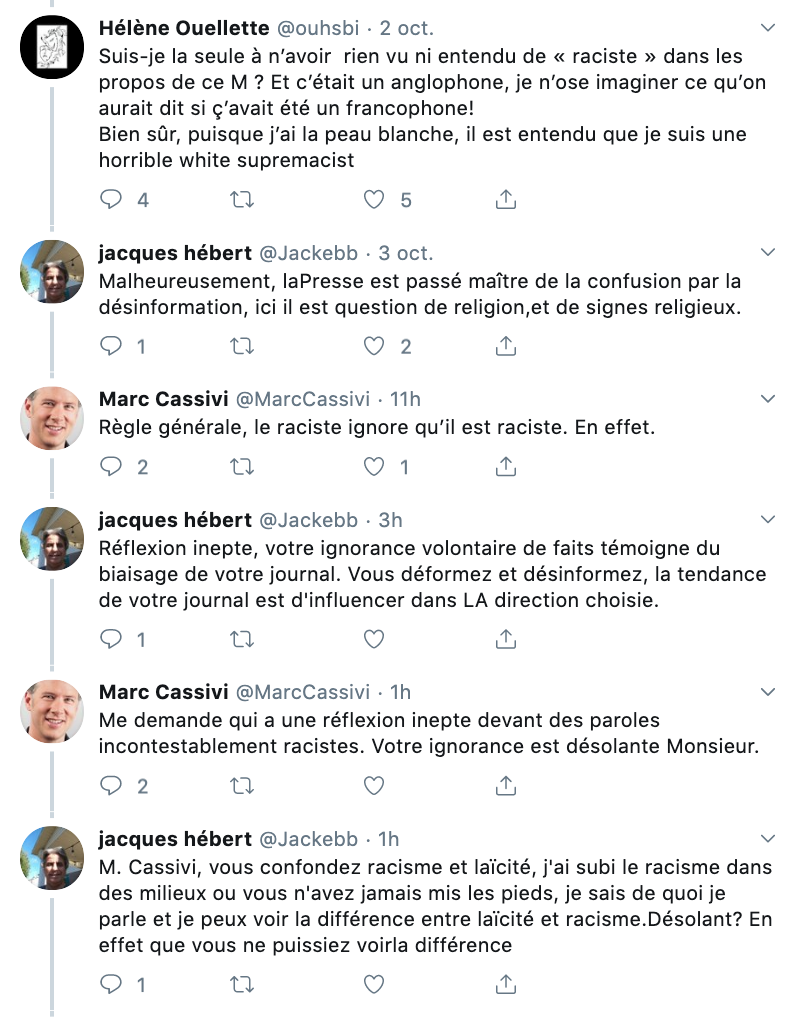Share Marc Cassivi's 11h tweet
Viewport: 794px width, 1020px height.
pos(505,466)
